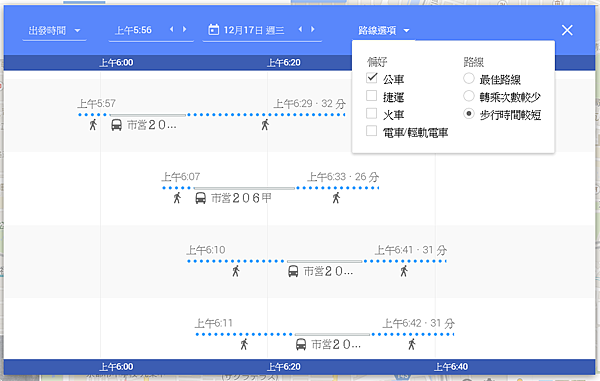Uncheck the 公車 checkbox
The width and height of the screenshot is (600, 381).
click(x=372, y=78)
